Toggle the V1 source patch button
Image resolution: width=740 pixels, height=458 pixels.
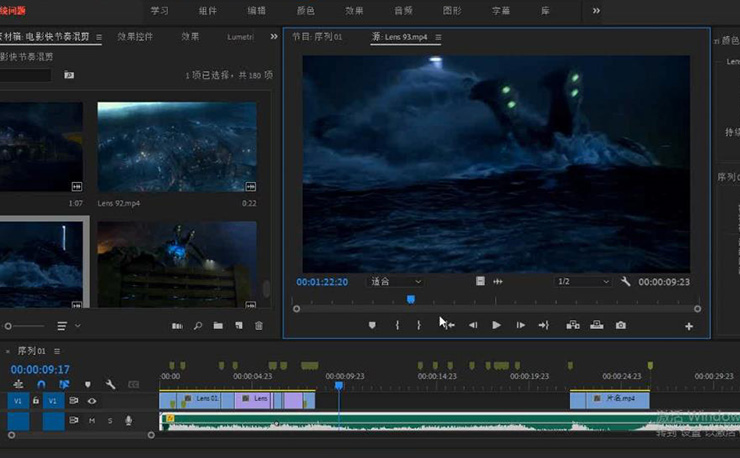(x=18, y=401)
